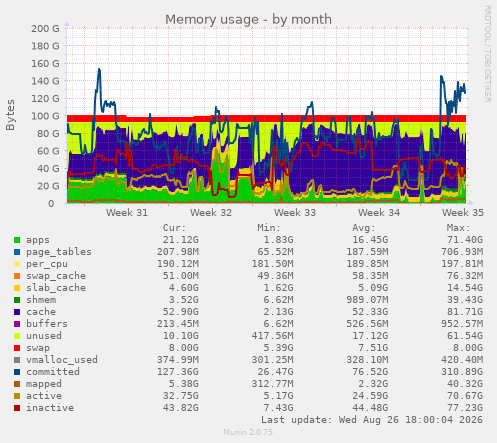Click the brown mapped legend swatch

17,384
